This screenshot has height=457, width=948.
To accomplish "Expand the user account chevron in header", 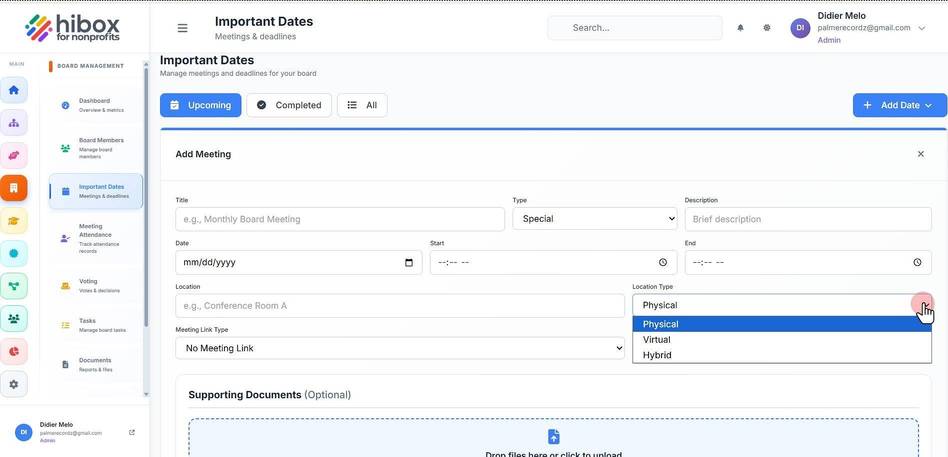I will [x=921, y=28].
